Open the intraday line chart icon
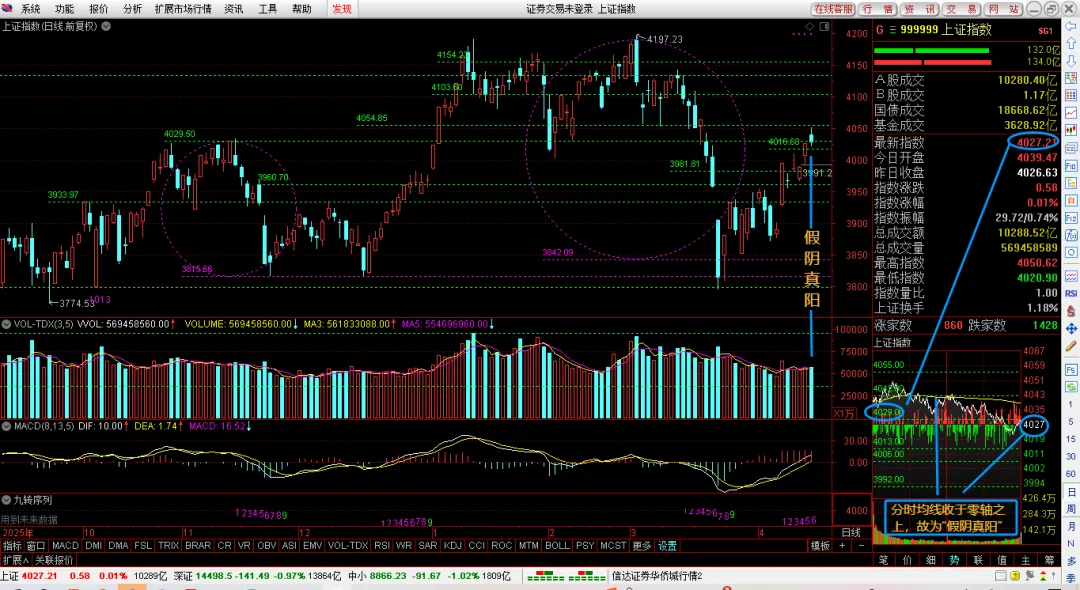 click(1071, 112)
